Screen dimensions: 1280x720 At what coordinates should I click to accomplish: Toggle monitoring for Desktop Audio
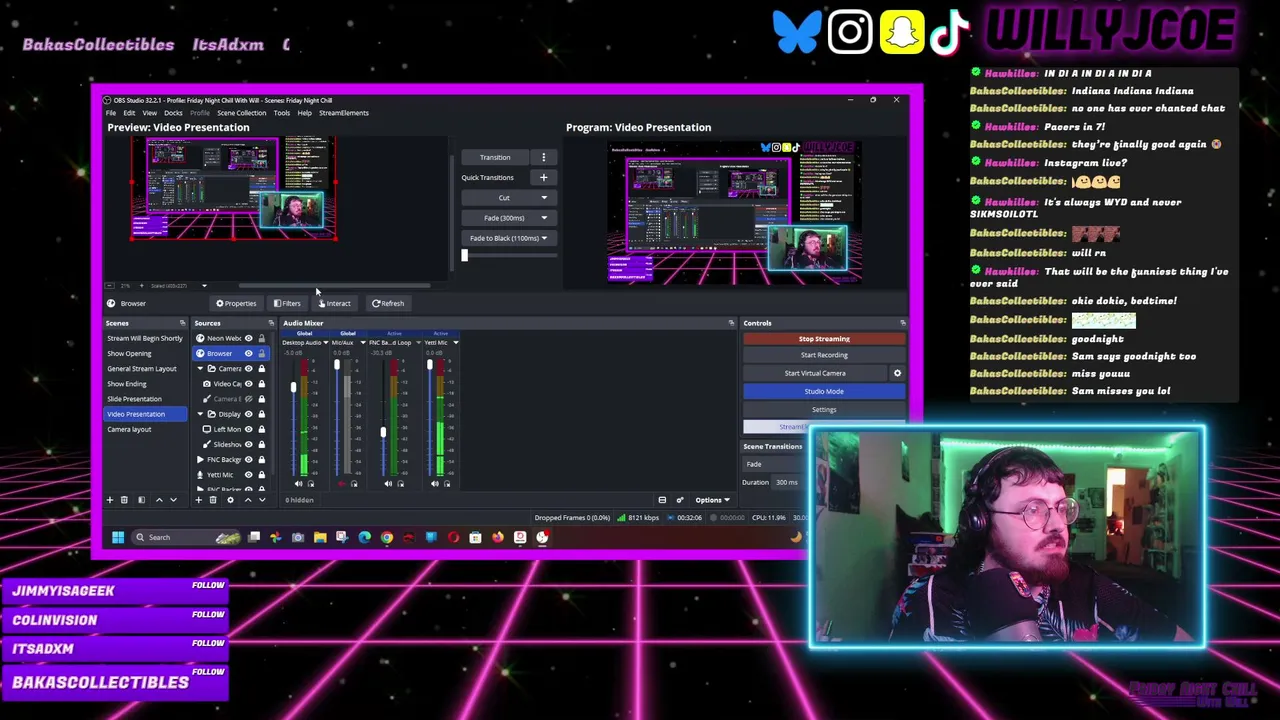[310, 484]
